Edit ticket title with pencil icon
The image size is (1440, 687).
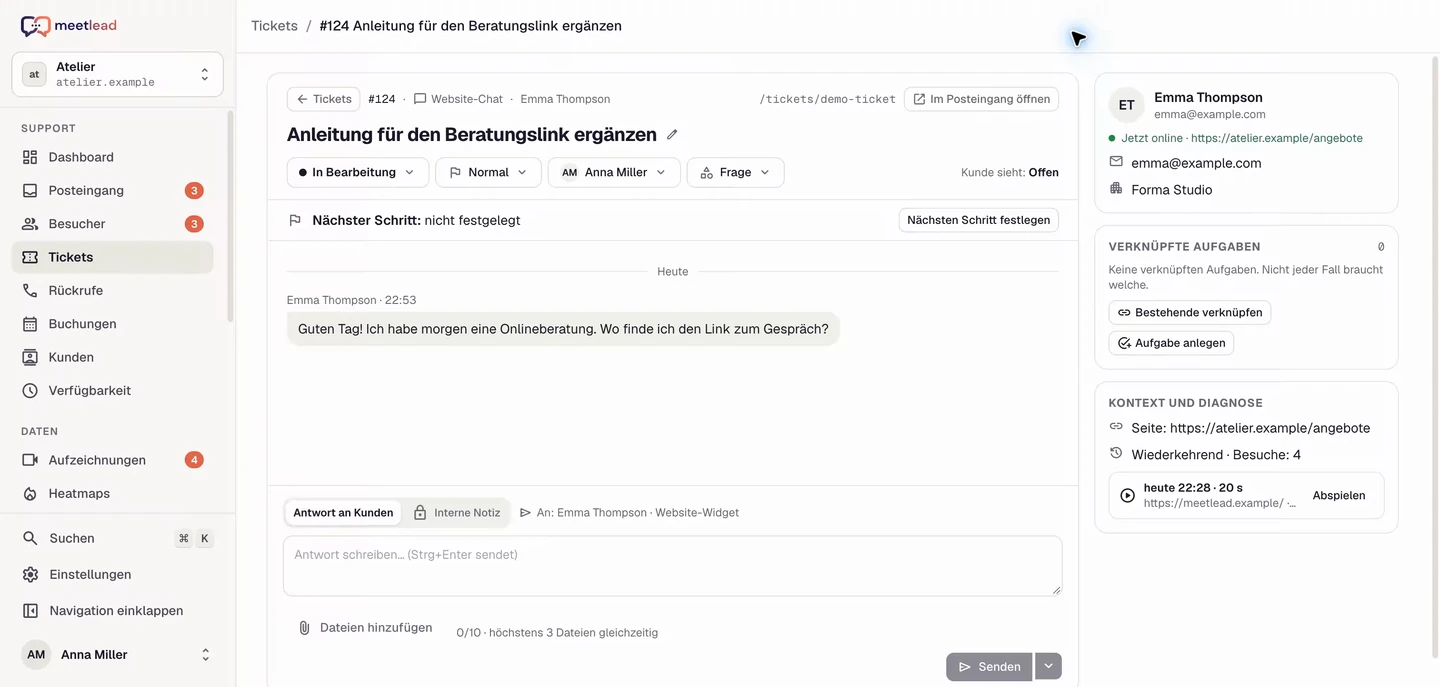[672, 134]
